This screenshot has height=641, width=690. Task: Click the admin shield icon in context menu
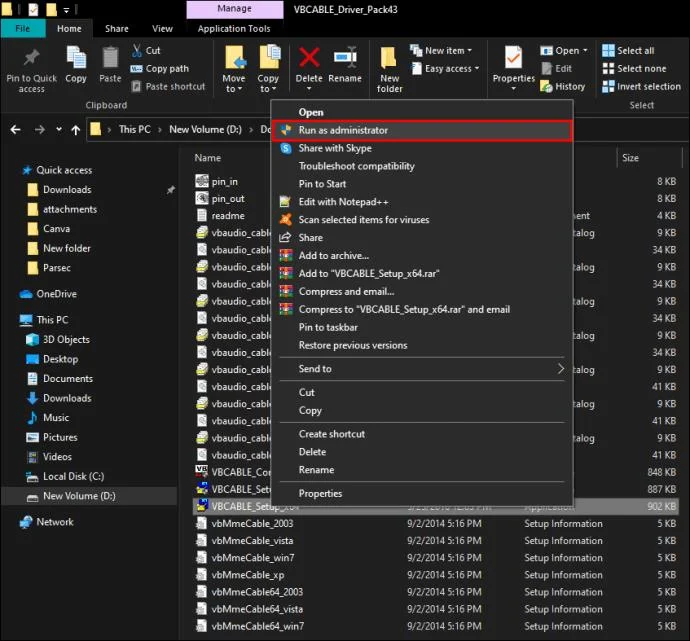[x=286, y=130]
